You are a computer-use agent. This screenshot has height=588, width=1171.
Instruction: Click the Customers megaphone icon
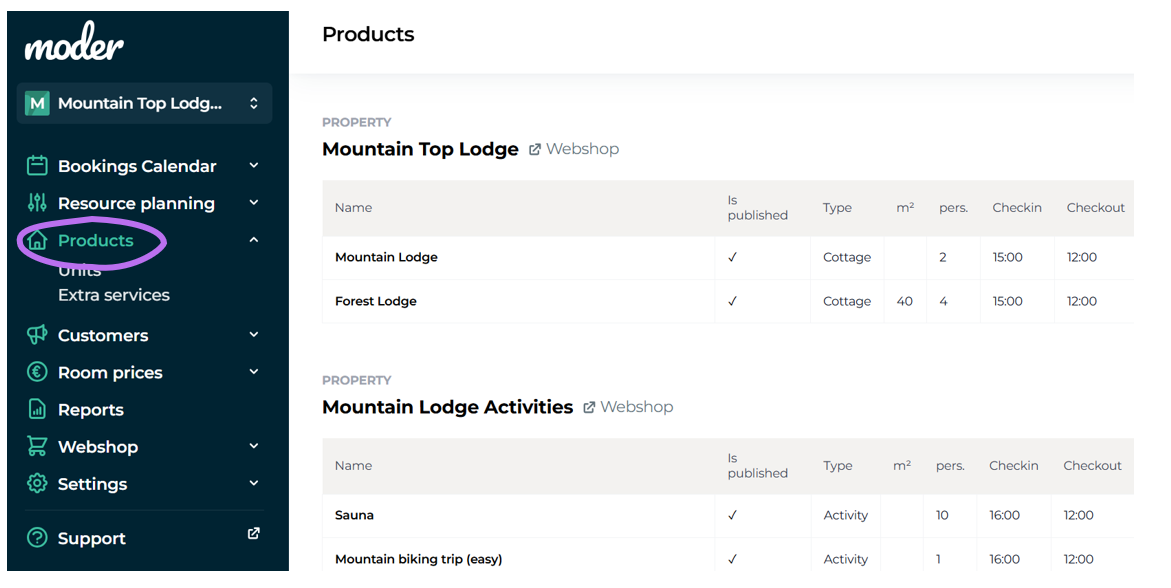(x=37, y=335)
